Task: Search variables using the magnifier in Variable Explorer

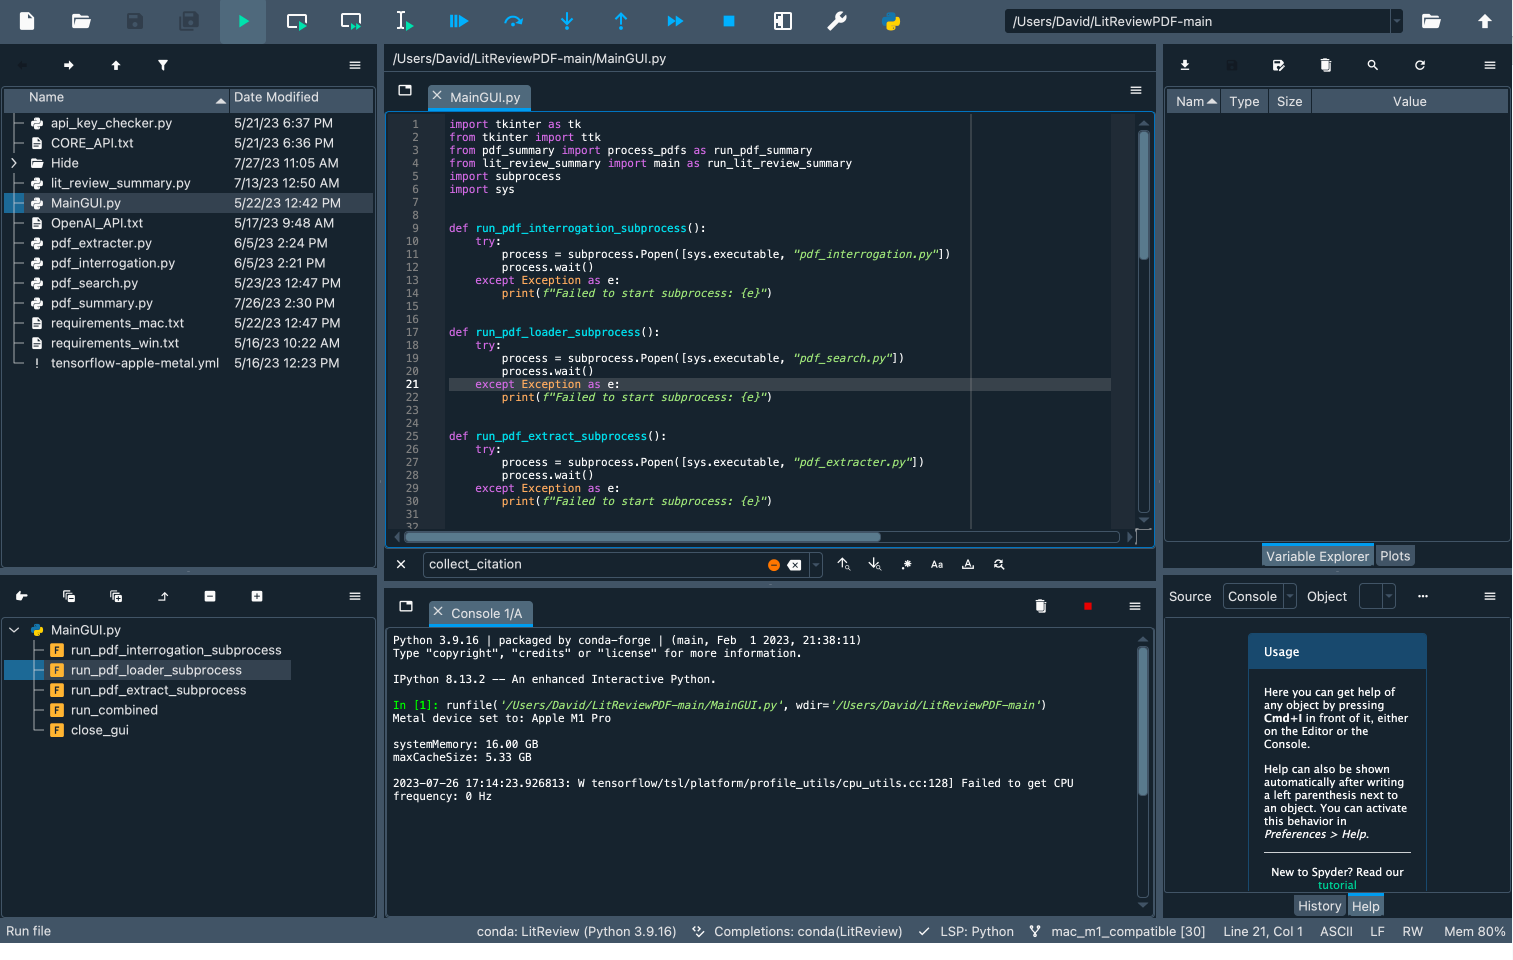Action: [x=1372, y=65]
